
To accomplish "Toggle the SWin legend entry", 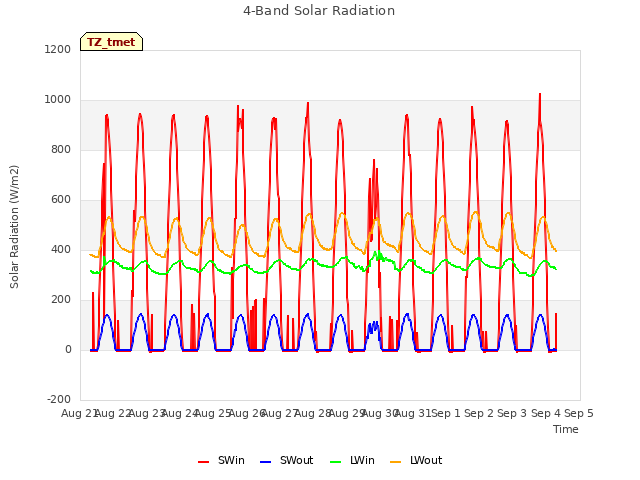I will point(221,460).
